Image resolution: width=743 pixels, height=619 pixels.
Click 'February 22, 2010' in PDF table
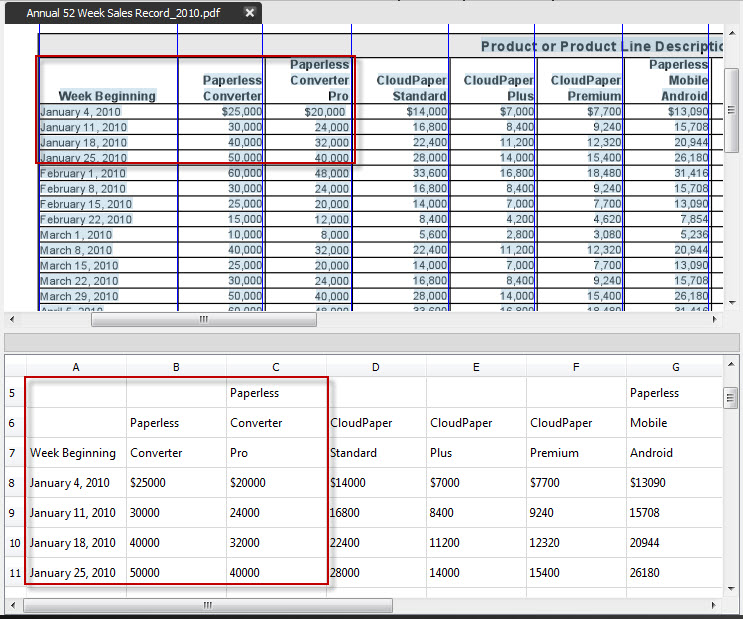point(86,219)
